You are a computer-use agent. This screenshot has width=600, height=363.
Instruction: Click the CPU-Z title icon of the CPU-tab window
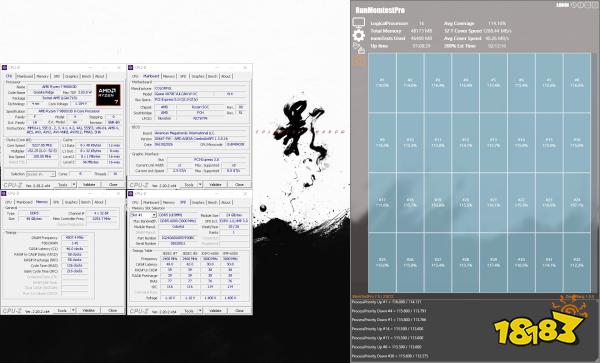point(4,68)
